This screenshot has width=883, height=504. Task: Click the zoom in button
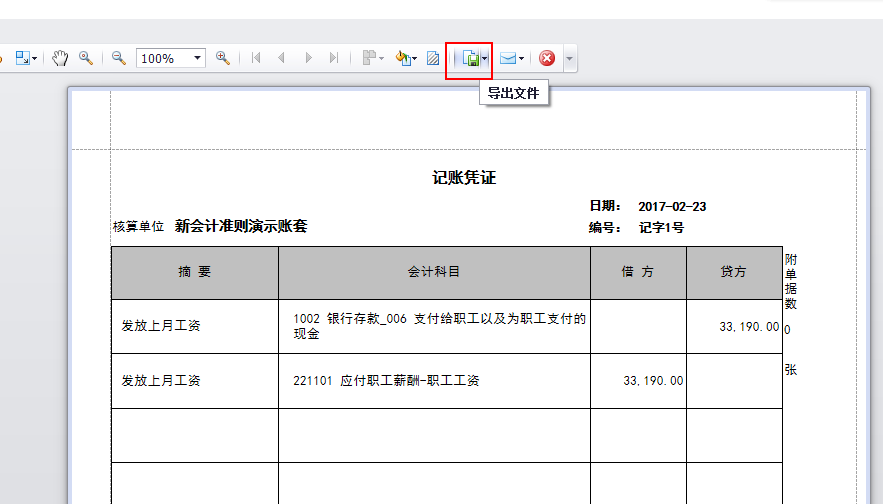click(223, 58)
